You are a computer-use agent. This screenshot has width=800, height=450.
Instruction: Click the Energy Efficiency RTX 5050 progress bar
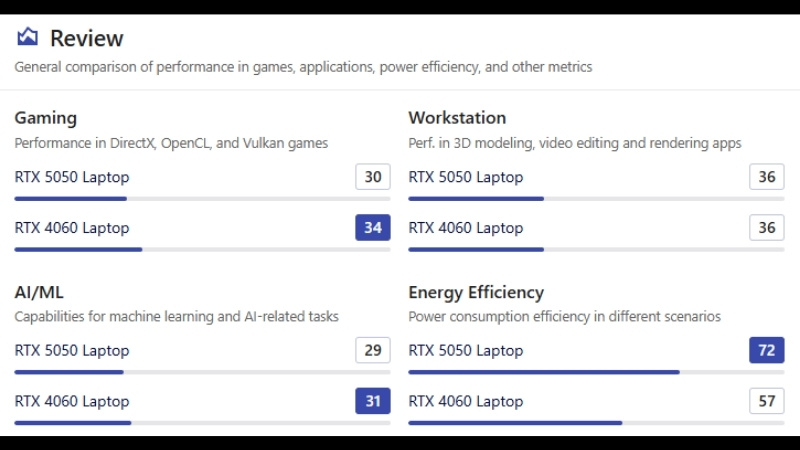pos(596,372)
